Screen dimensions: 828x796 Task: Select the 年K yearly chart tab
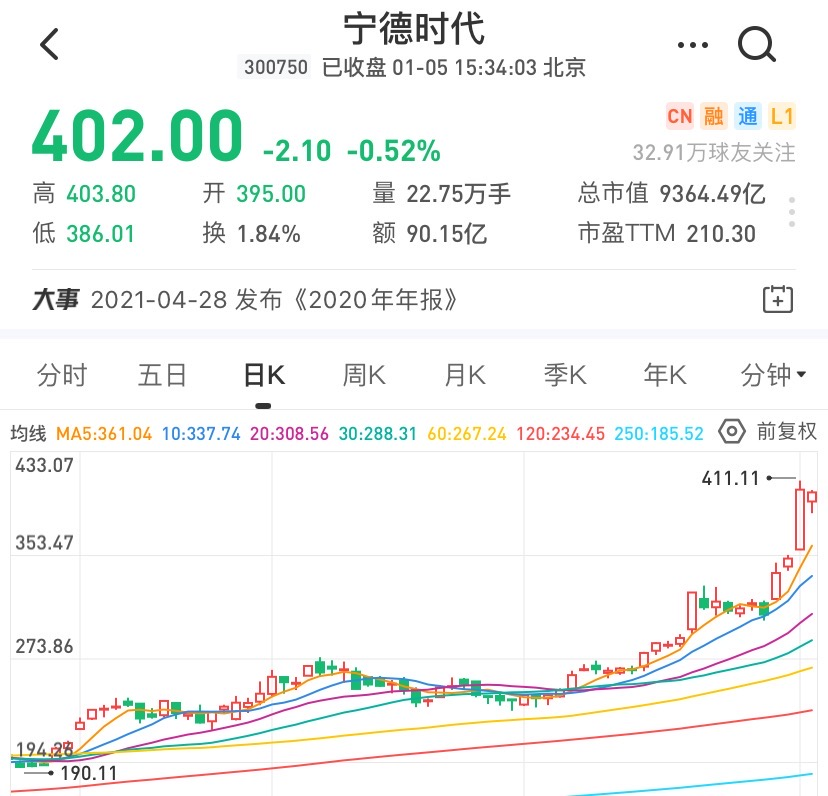(x=665, y=375)
